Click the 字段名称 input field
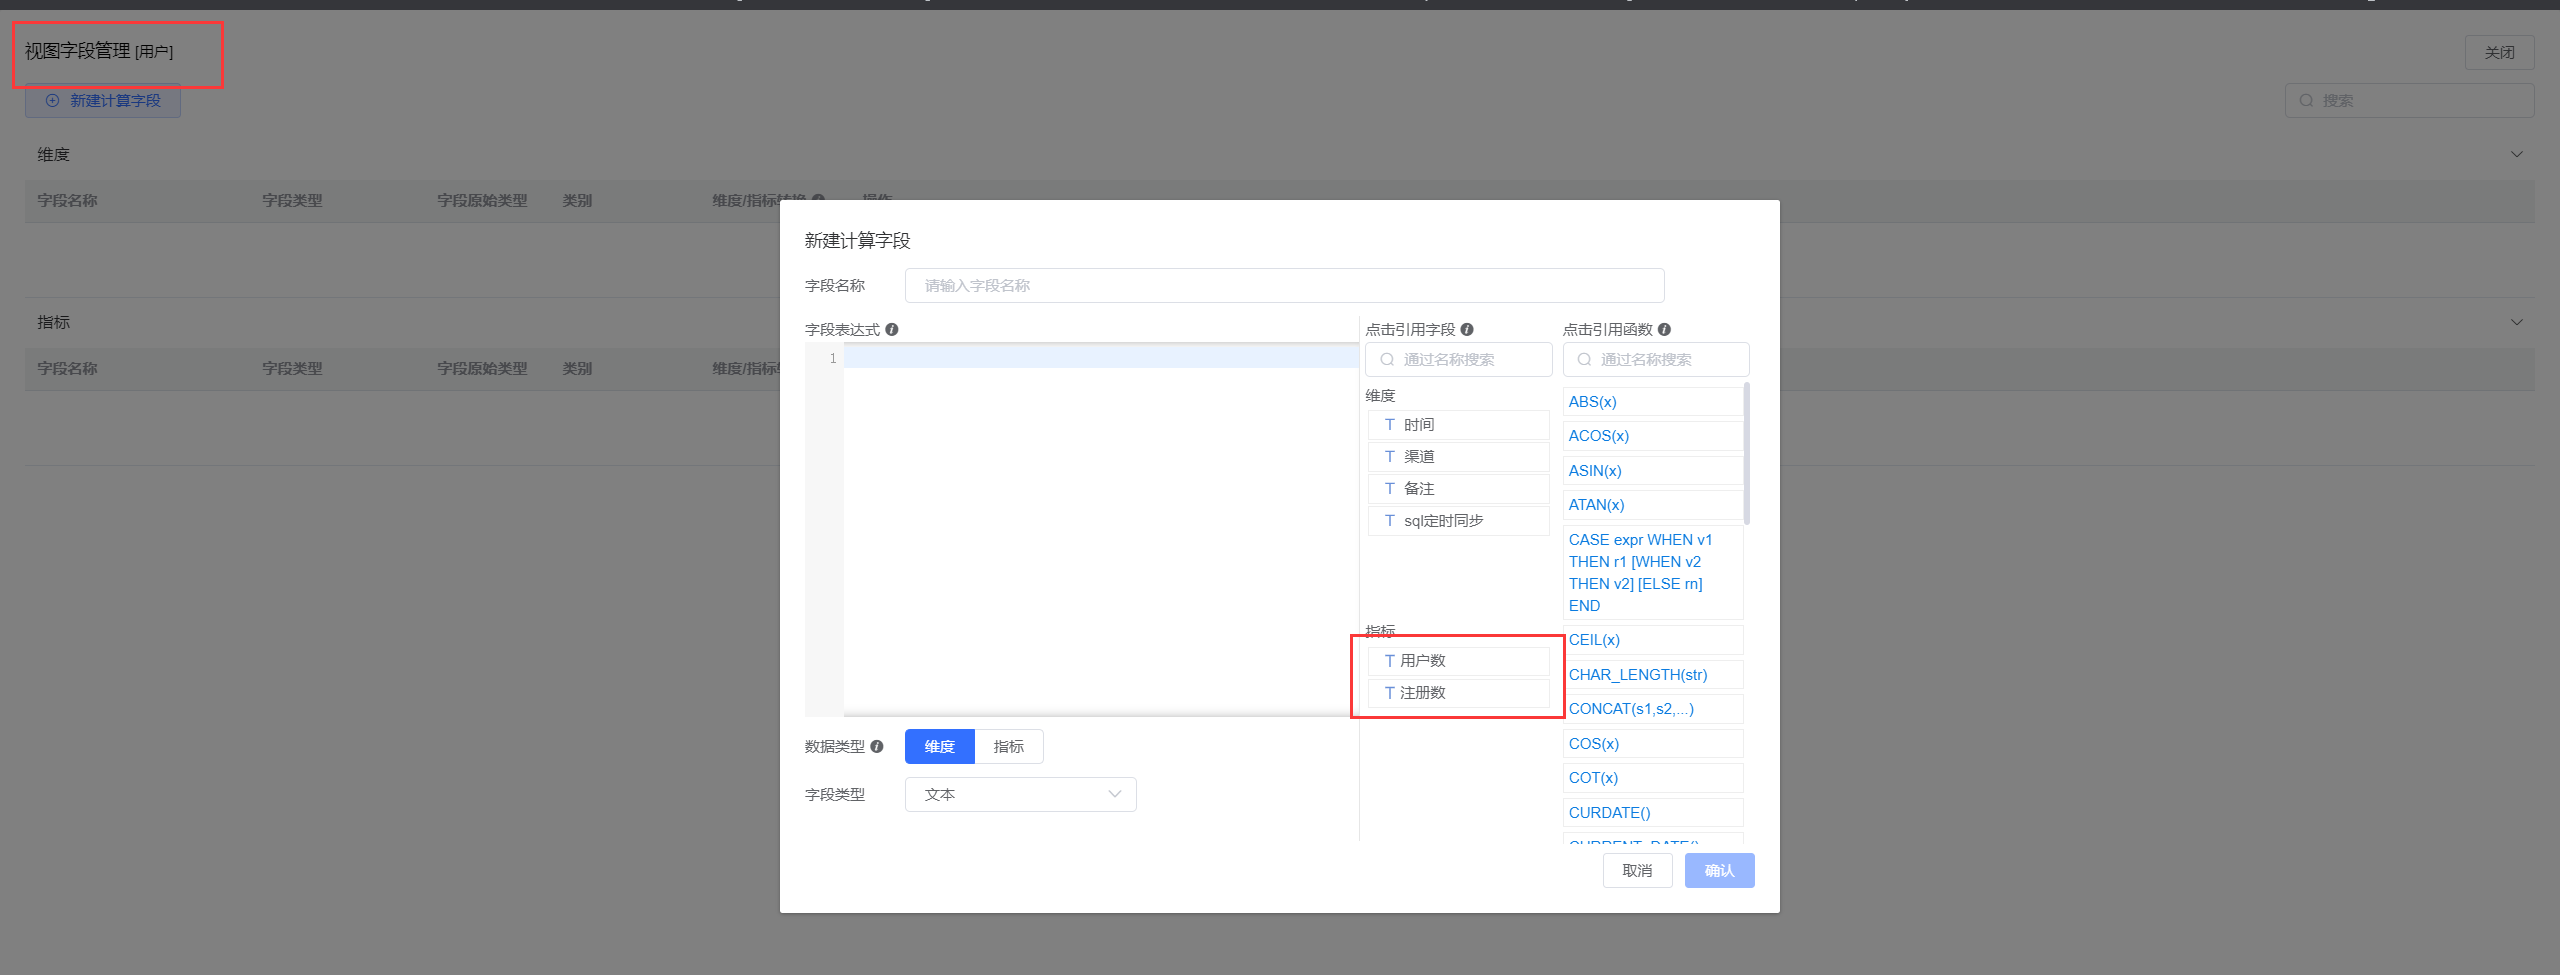This screenshot has width=2560, height=975. pos(1284,285)
